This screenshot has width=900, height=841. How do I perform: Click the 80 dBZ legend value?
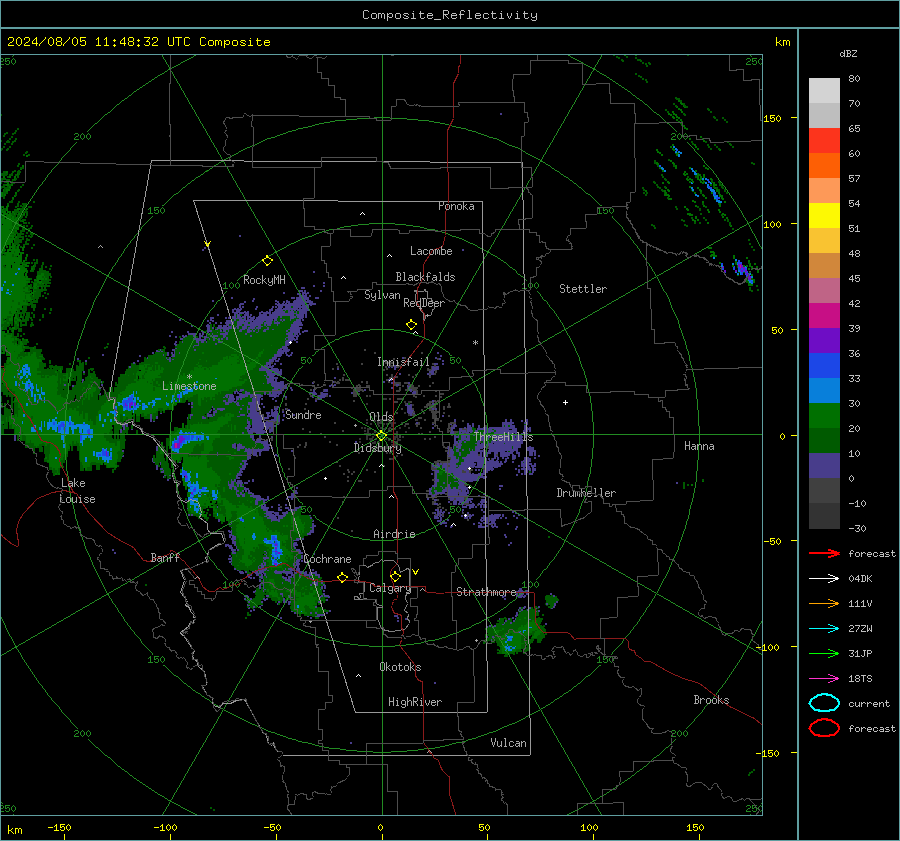854,79
